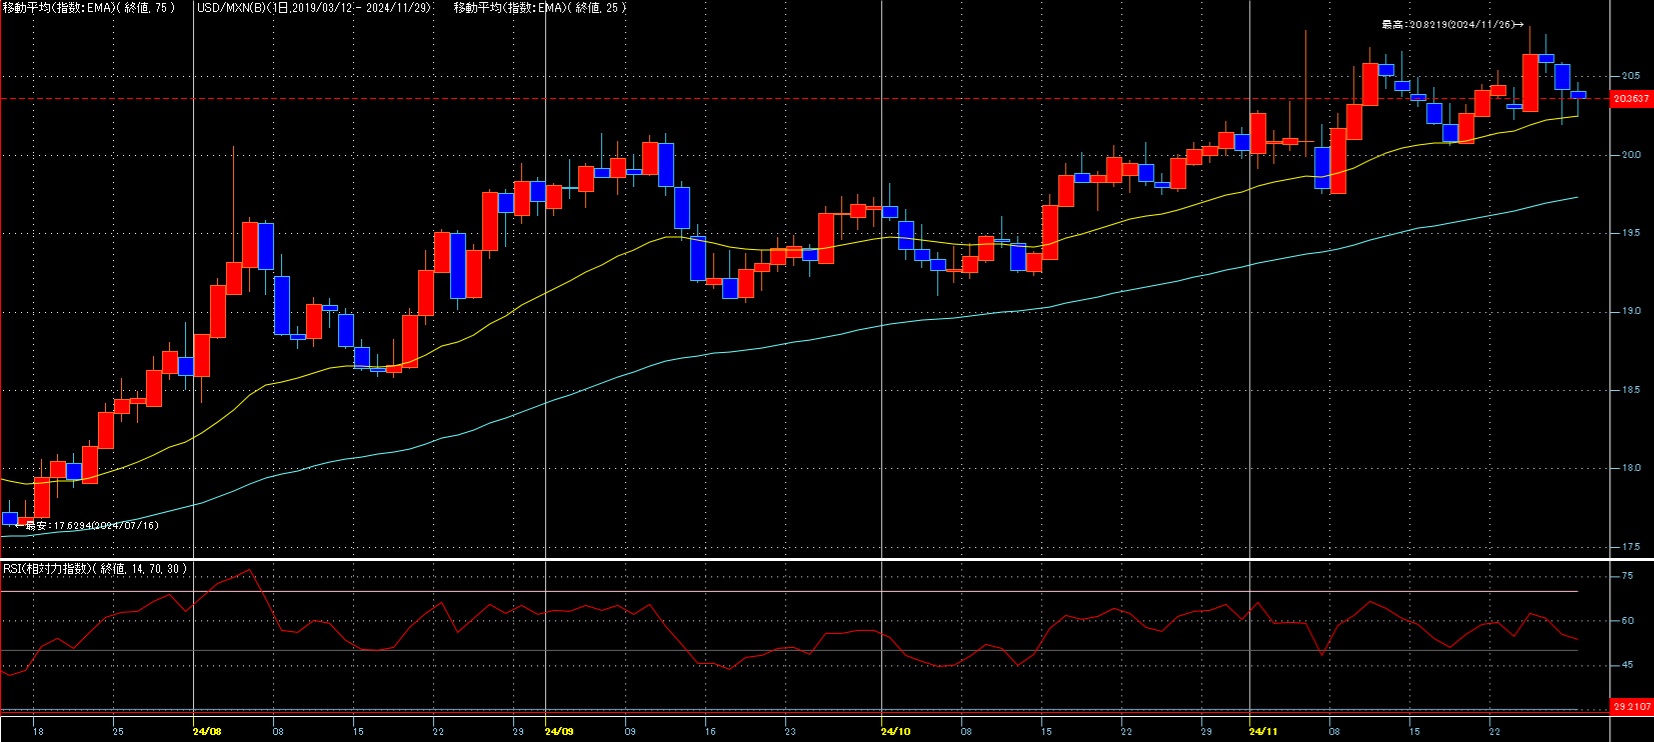The width and height of the screenshot is (1654, 742).
Task: Click the EMA 75 moving average label
Action: pyautogui.click(x=89, y=8)
